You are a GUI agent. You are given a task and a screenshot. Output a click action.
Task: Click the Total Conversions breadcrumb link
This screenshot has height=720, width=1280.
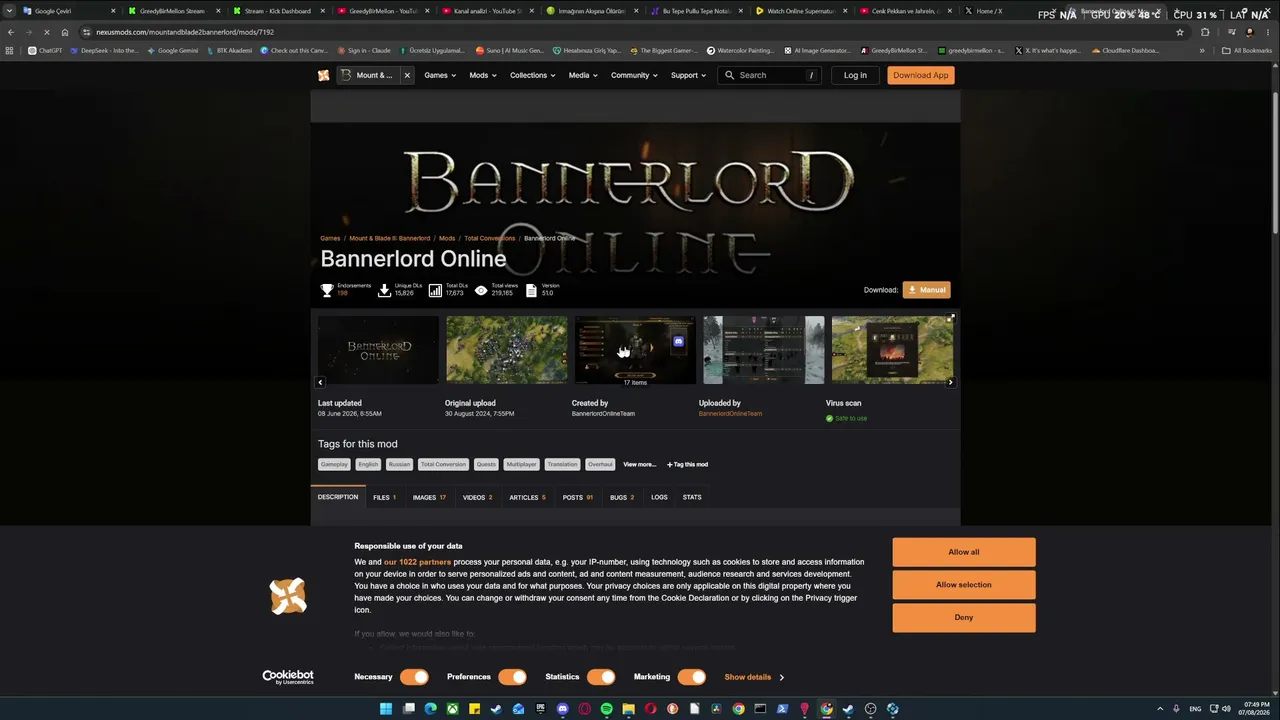pyautogui.click(x=490, y=238)
